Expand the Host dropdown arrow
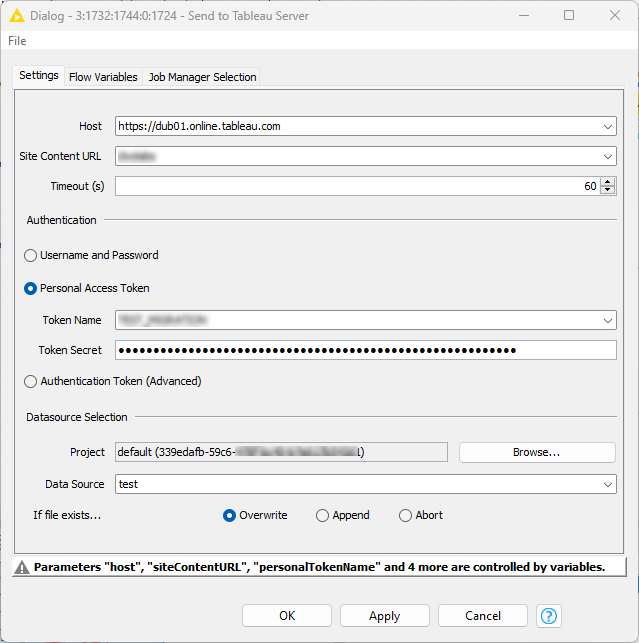Viewport: 639px width, 643px height. coord(608,127)
